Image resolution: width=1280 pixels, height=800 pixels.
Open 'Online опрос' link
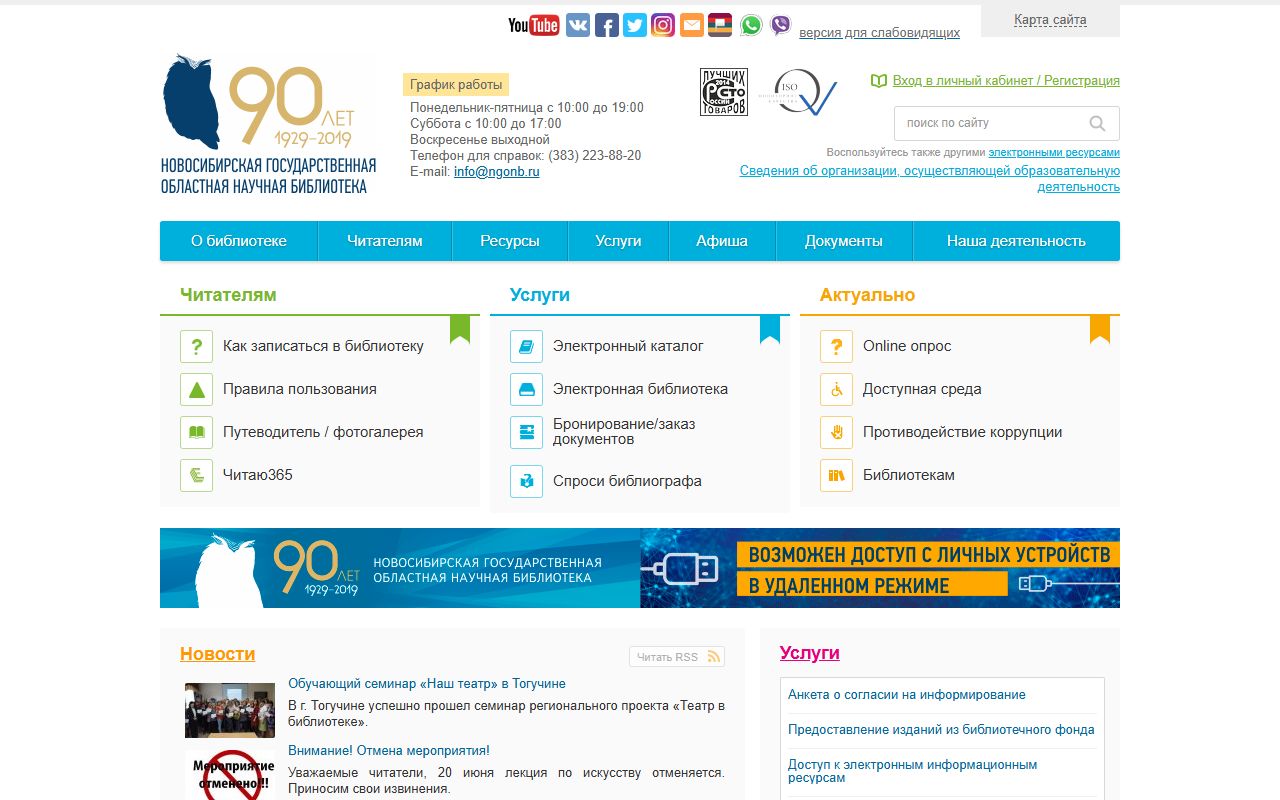907,346
